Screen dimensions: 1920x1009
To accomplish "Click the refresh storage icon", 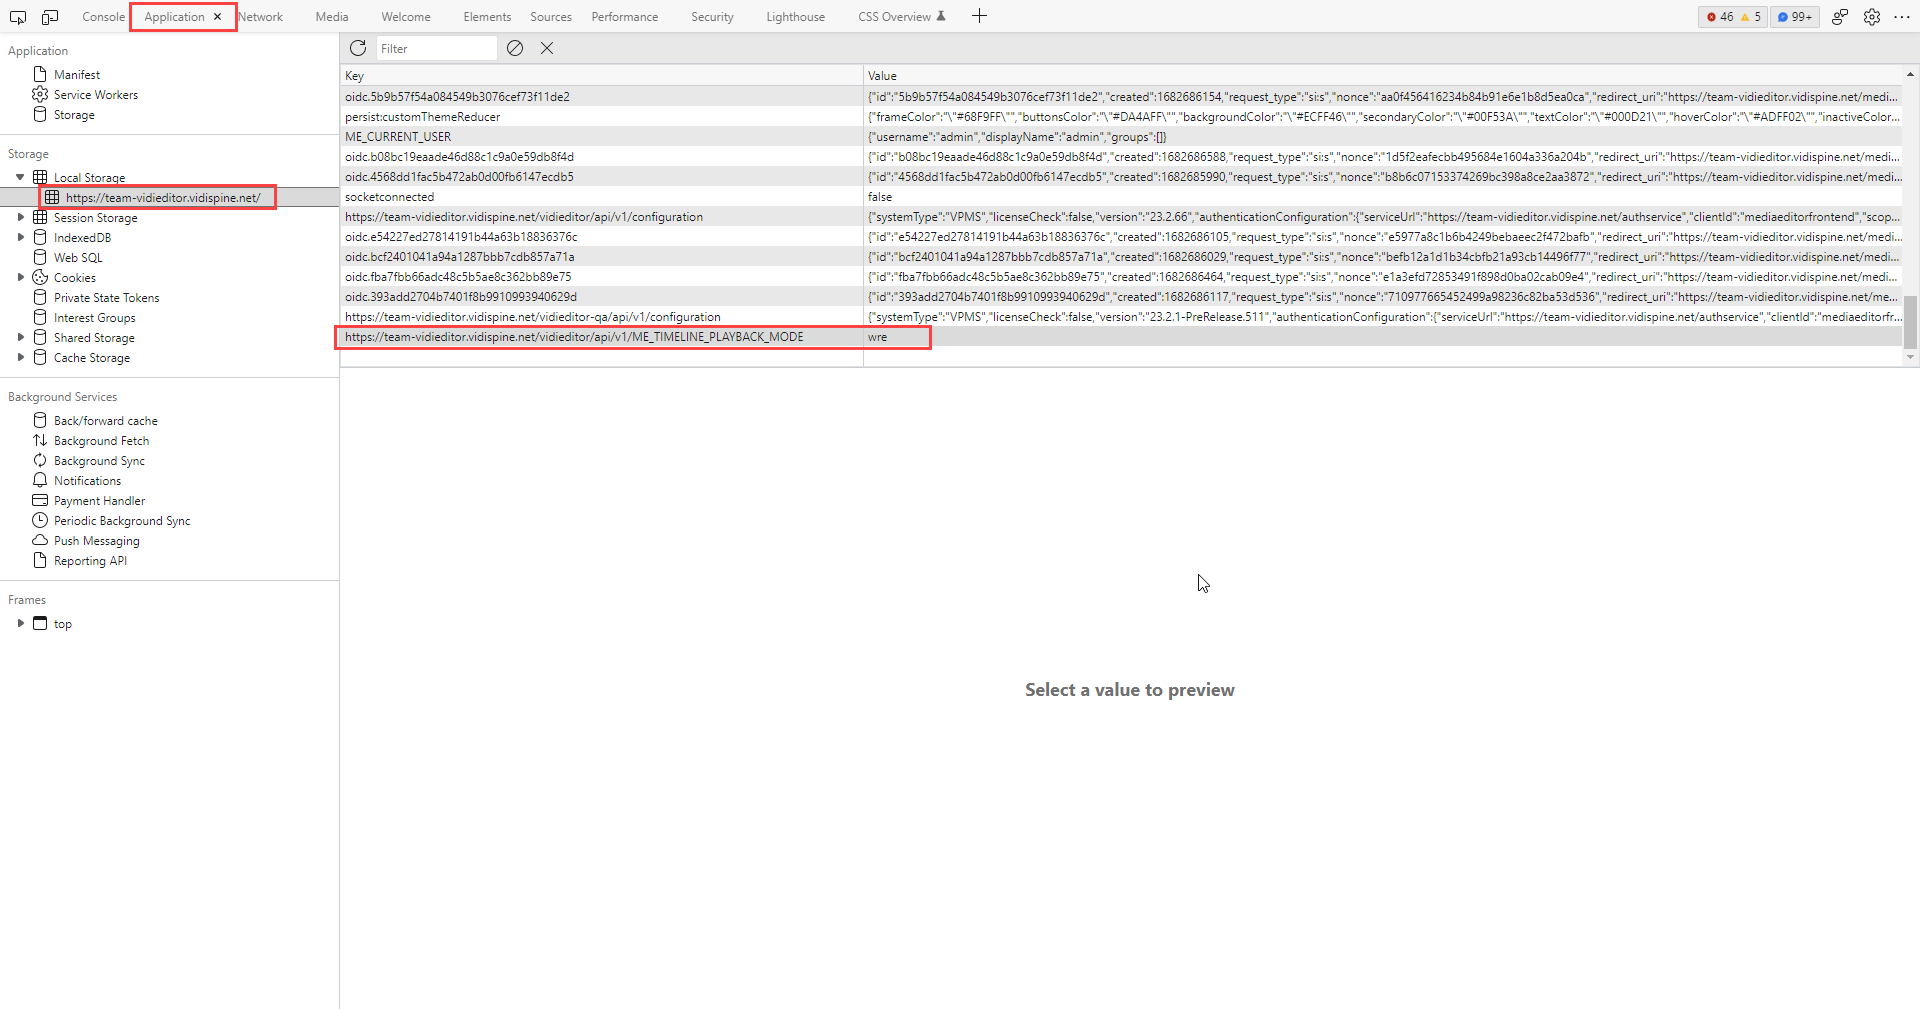I will [358, 48].
